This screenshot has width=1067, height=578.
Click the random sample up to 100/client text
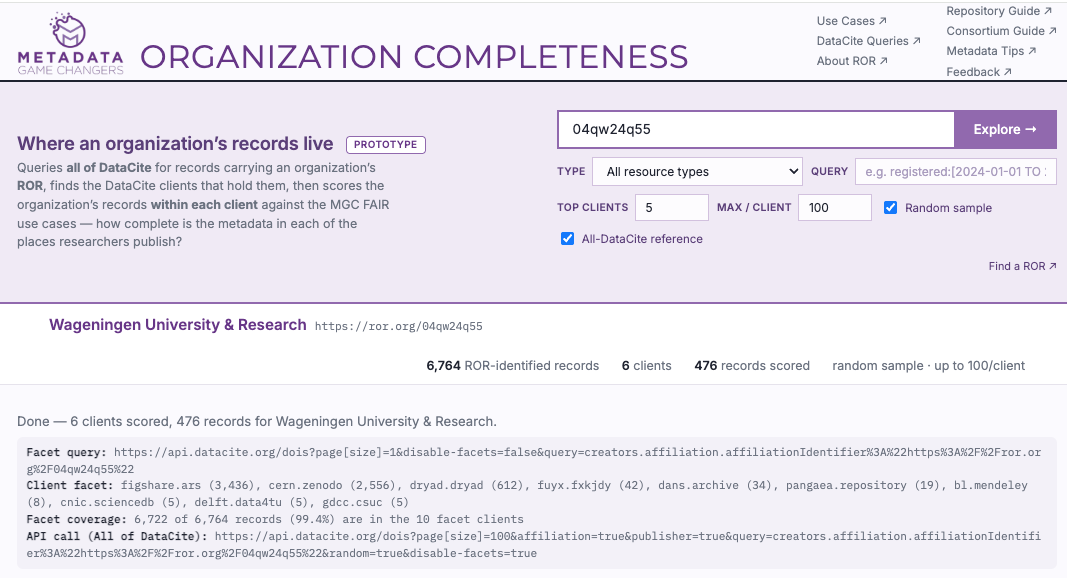point(928,366)
